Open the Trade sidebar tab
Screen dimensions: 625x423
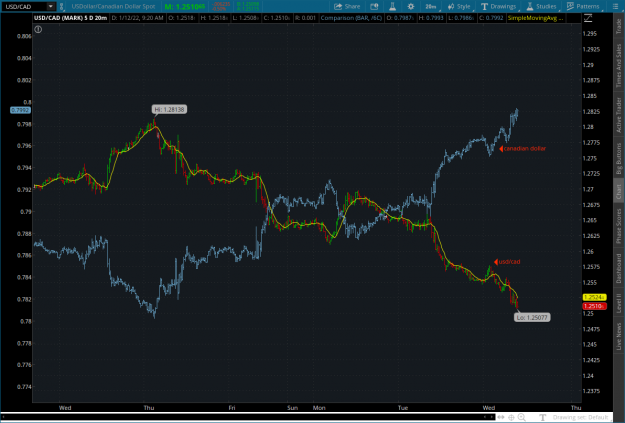619,26
